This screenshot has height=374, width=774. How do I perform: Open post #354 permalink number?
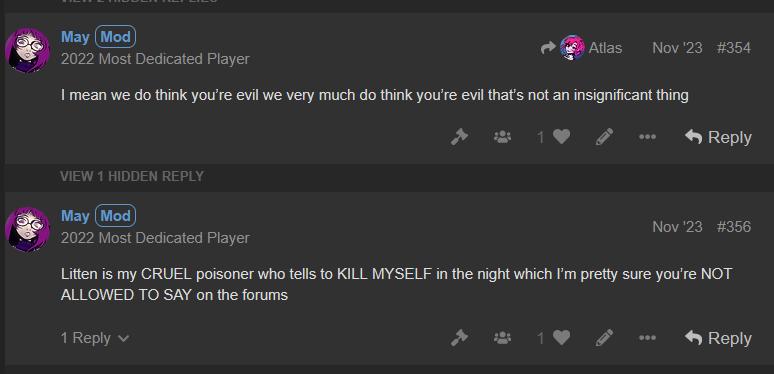(734, 48)
